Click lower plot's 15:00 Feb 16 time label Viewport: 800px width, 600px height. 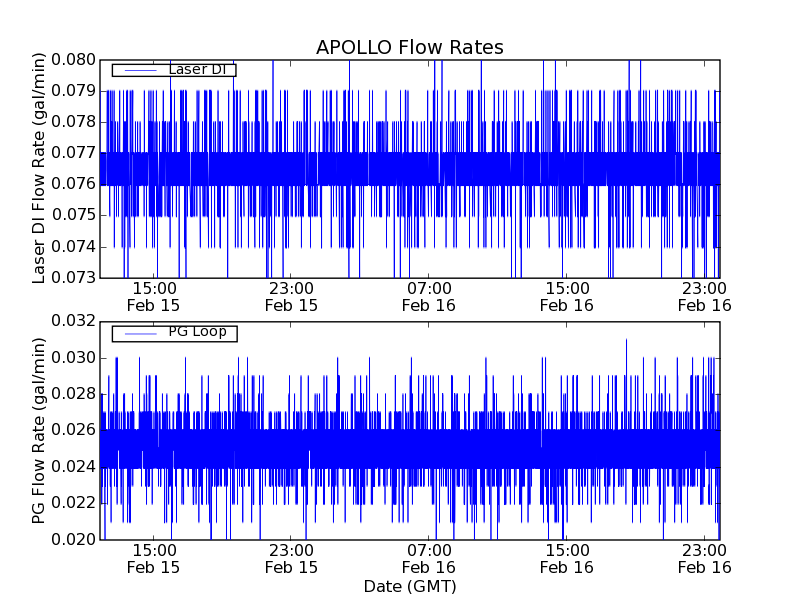pyautogui.click(x=566, y=558)
